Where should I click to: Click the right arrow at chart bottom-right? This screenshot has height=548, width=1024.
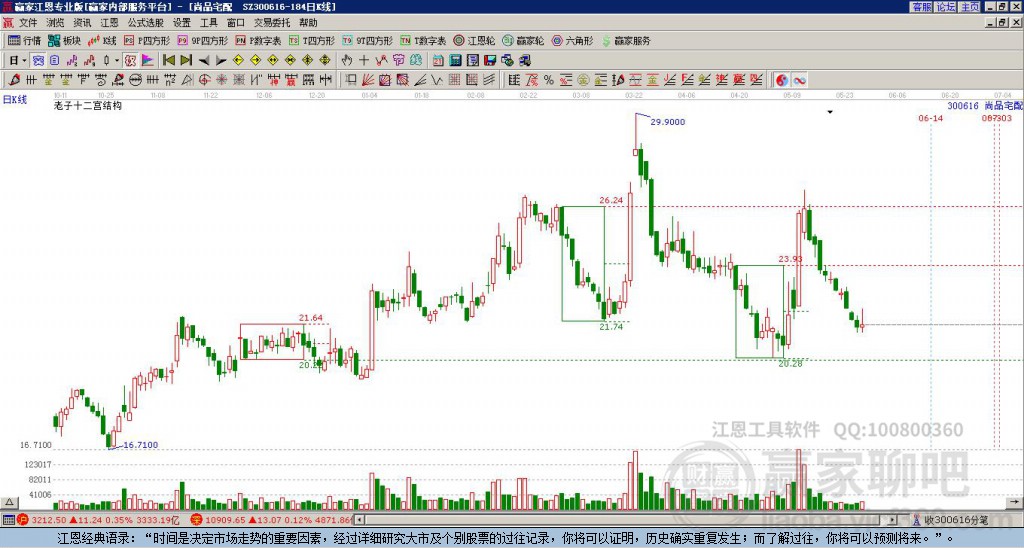click(1014, 502)
